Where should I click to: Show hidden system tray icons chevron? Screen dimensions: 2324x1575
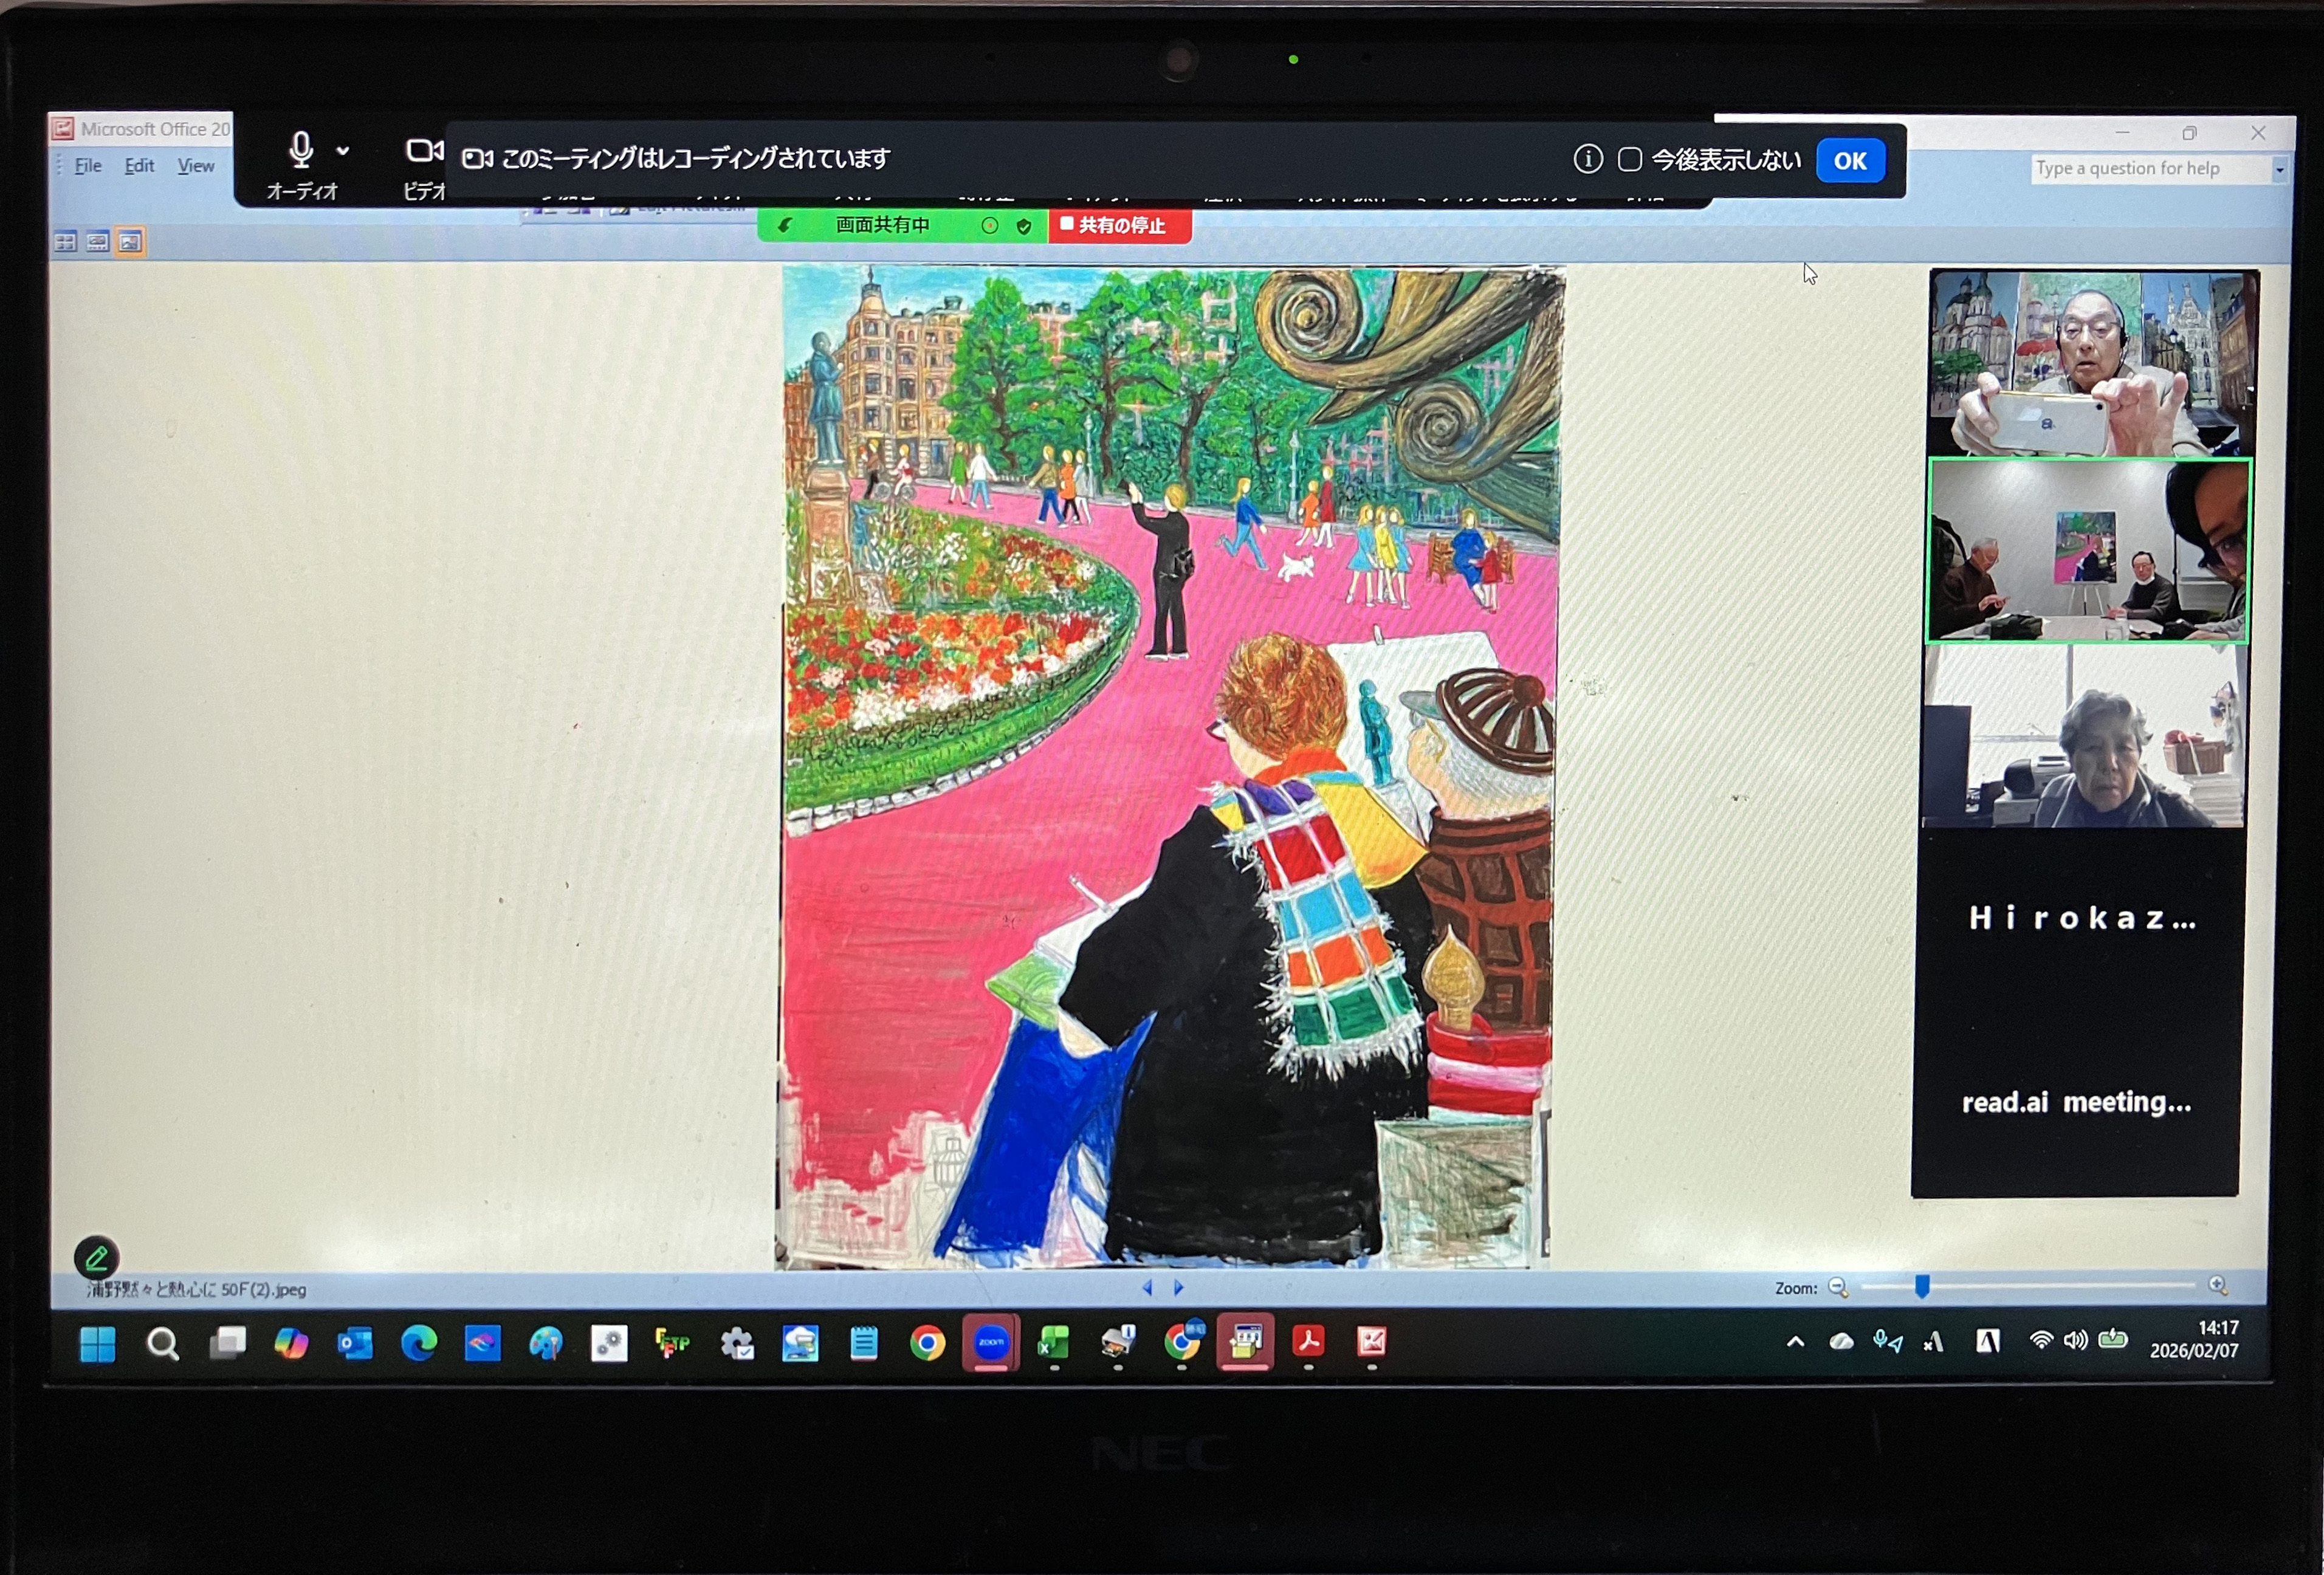[1795, 1342]
